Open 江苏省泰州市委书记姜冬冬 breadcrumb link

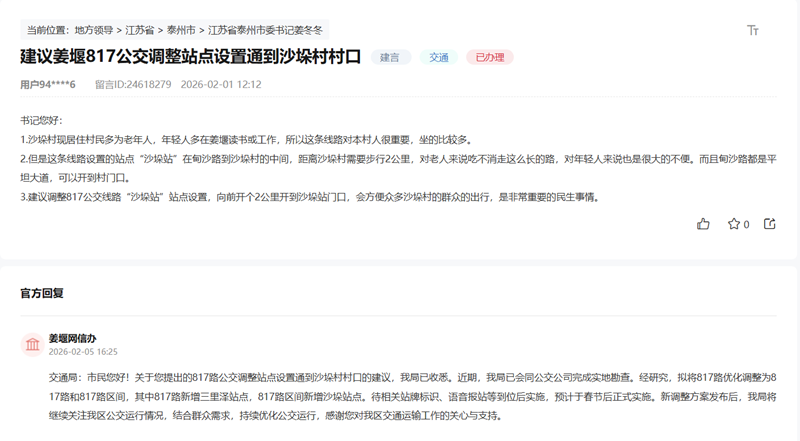[265, 30]
